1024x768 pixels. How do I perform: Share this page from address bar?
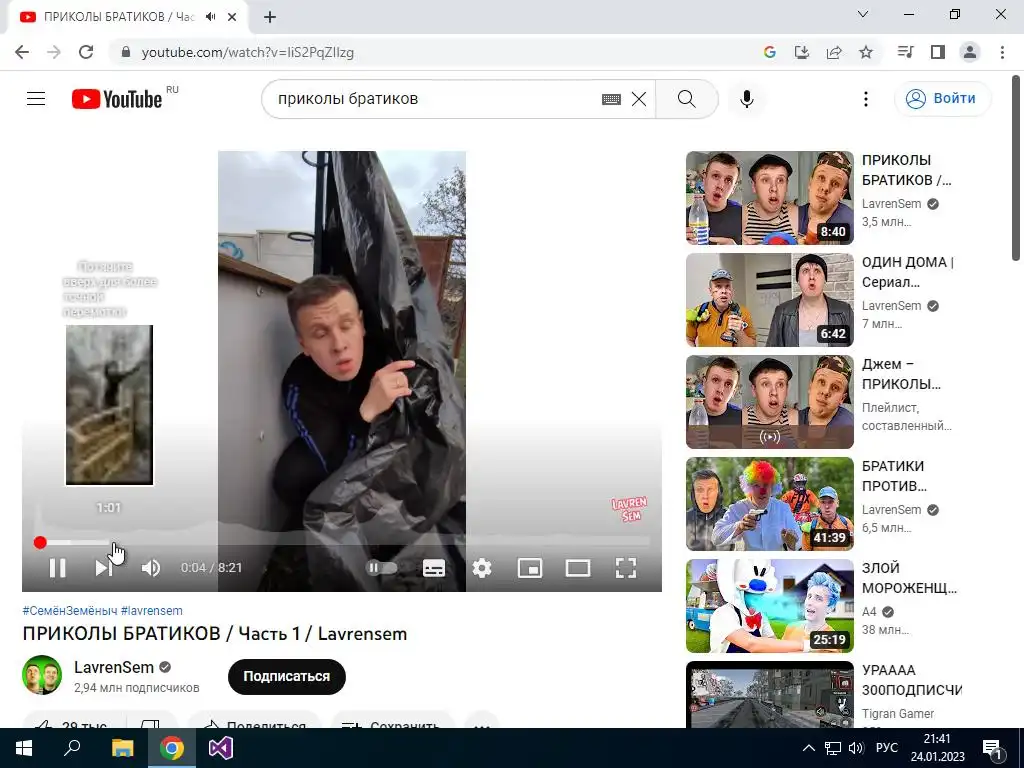pyautogui.click(x=834, y=52)
